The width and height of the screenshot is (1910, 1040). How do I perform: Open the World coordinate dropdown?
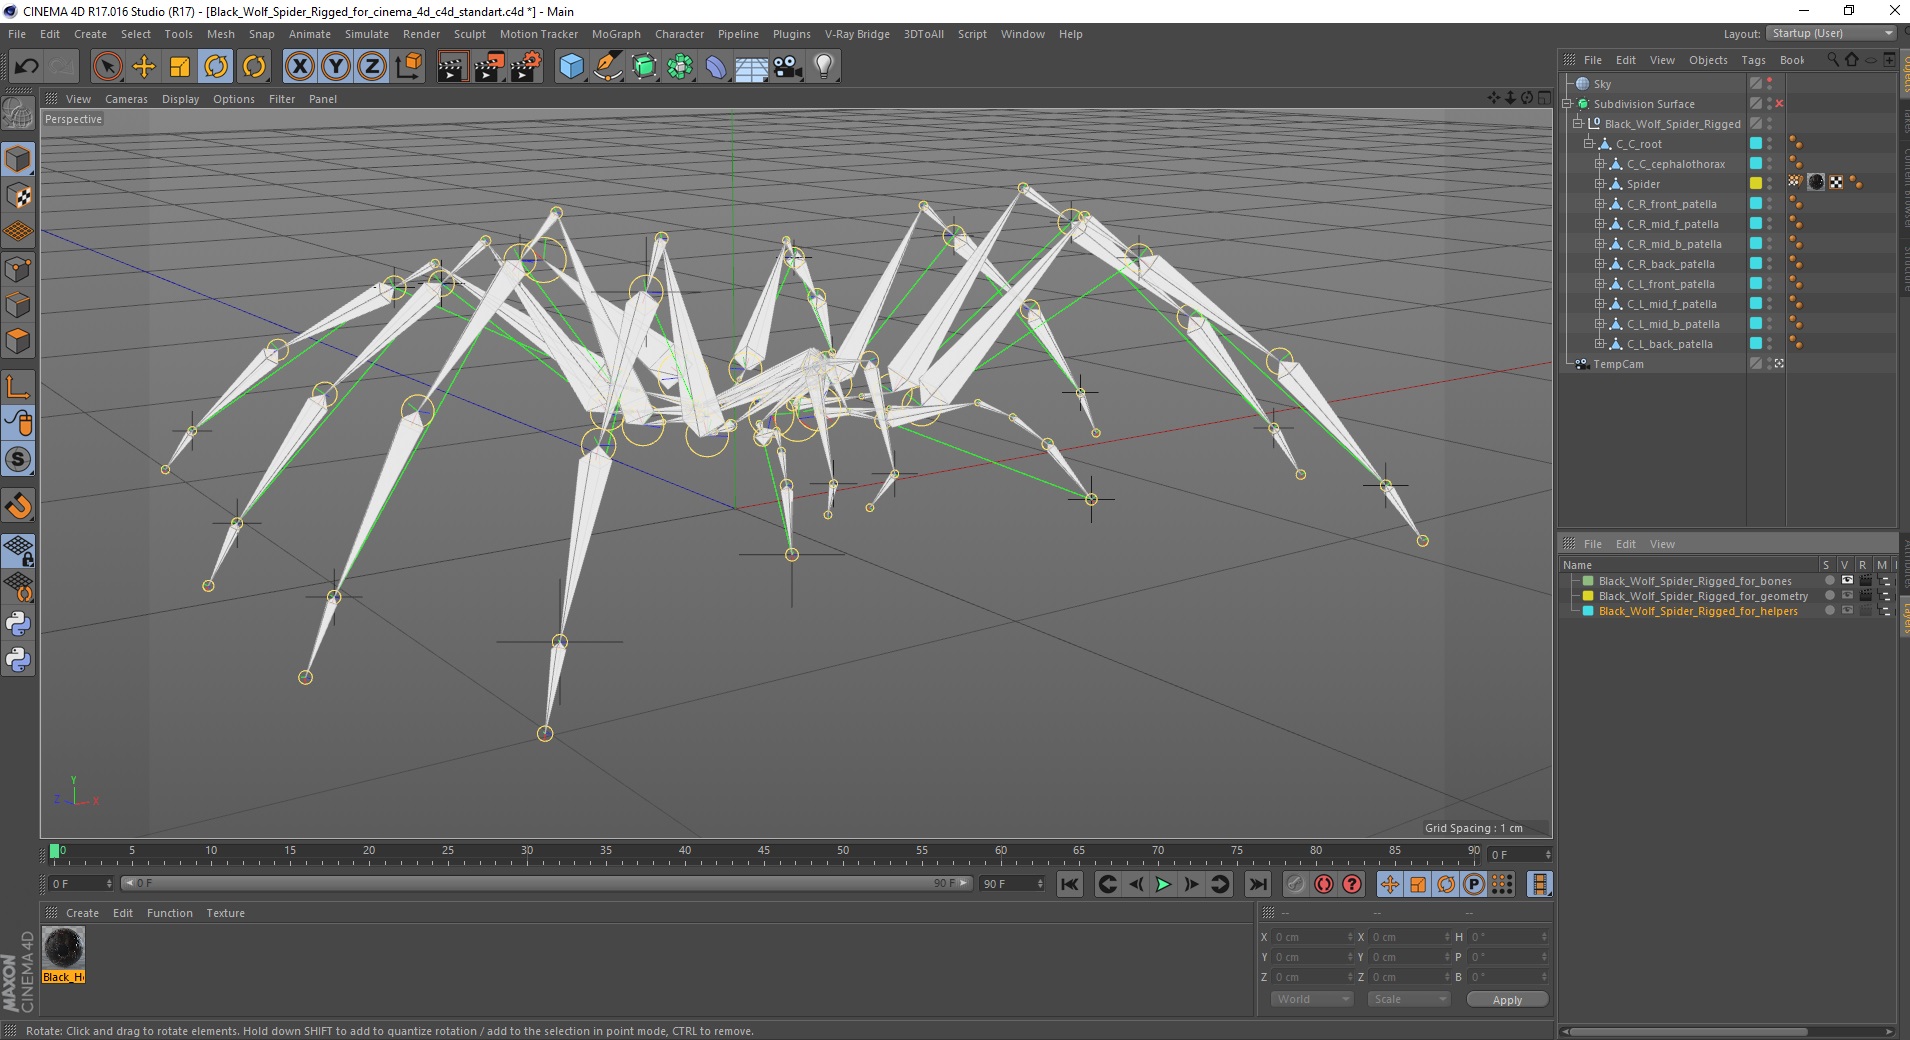coord(1311,999)
